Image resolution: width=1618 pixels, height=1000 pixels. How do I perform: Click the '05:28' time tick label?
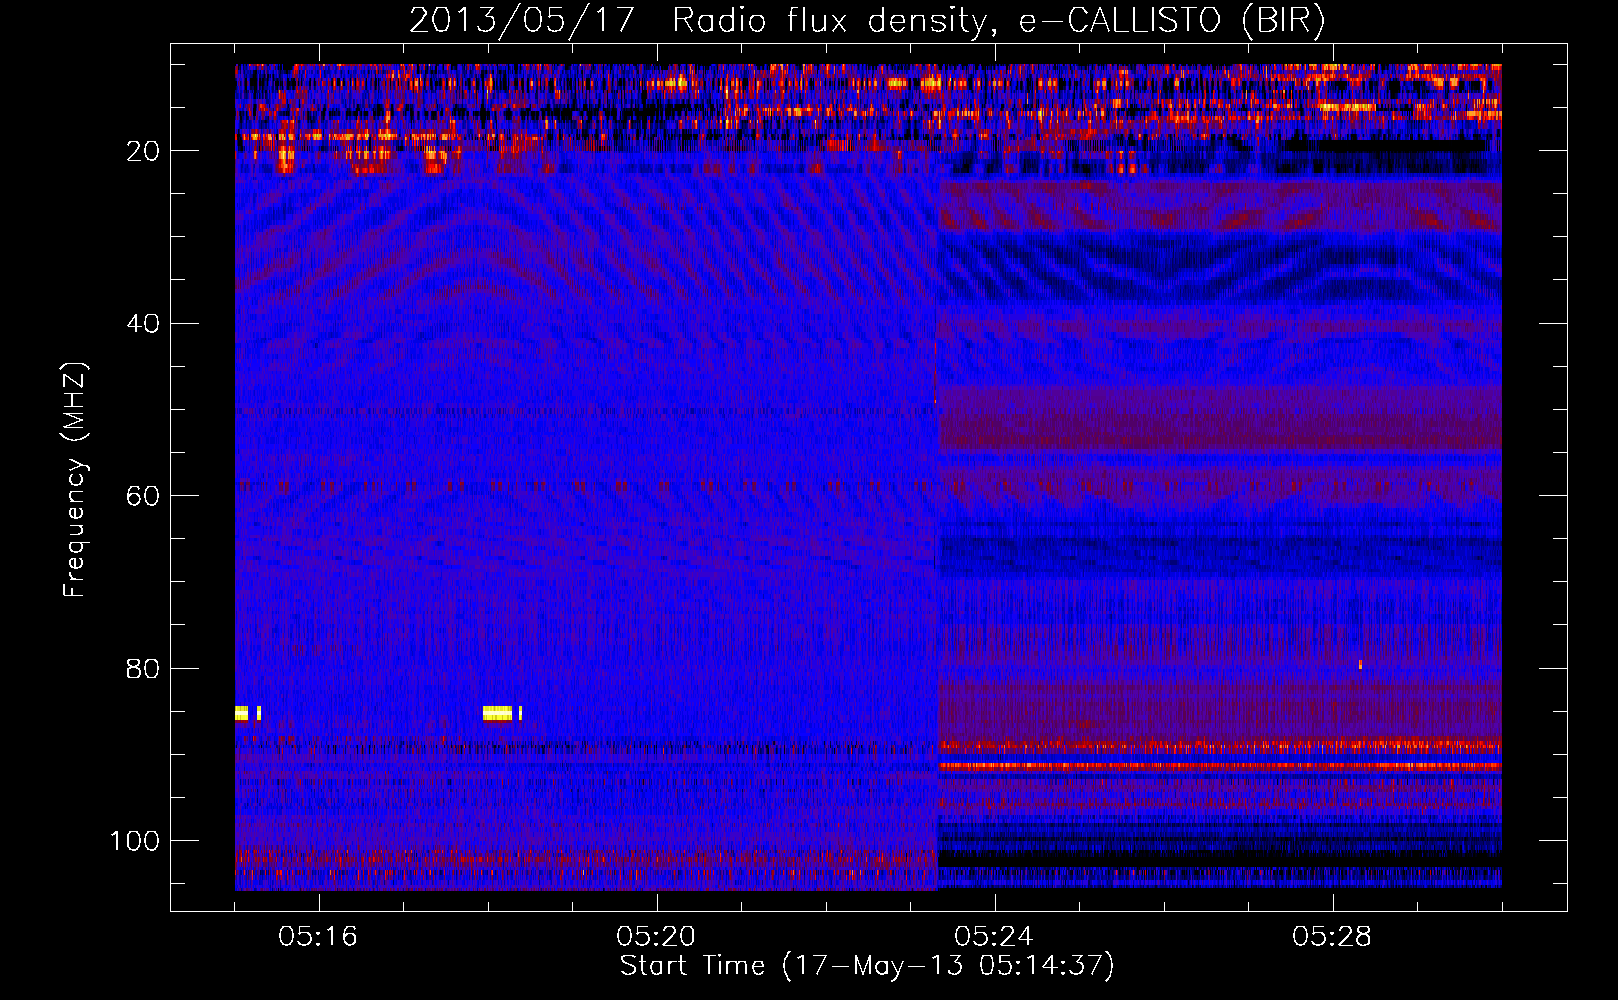(x=1332, y=937)
